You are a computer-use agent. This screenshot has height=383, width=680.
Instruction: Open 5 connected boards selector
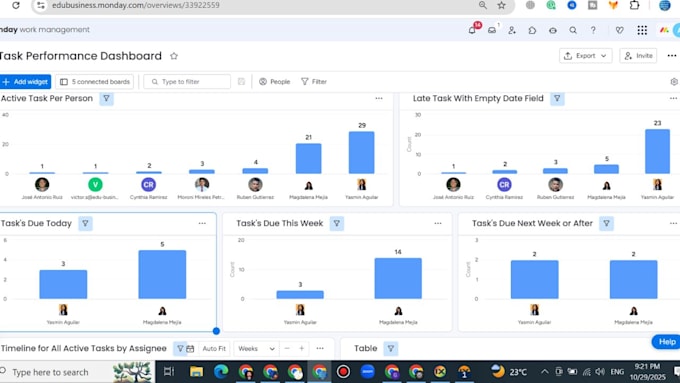click(95, 82)
